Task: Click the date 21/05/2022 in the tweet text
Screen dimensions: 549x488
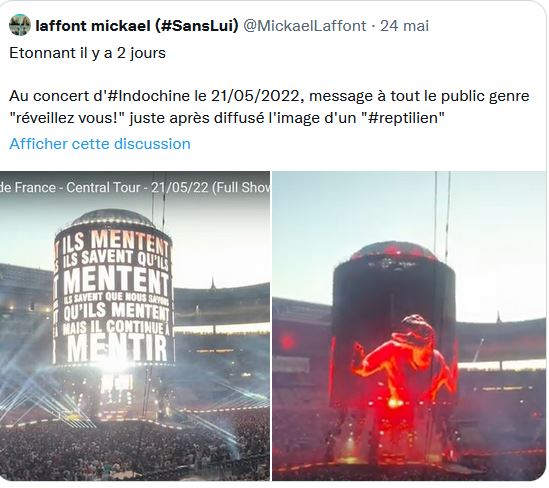Action: pyautogui.click(x=257, y=96)
